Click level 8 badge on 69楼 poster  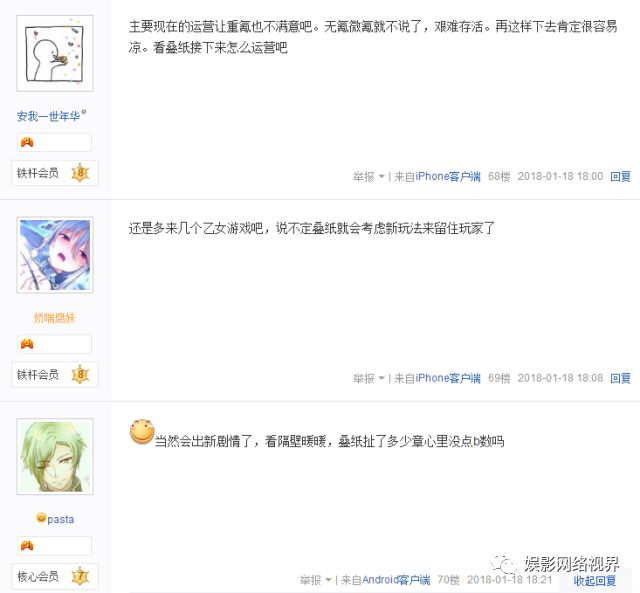pos(80,374)
